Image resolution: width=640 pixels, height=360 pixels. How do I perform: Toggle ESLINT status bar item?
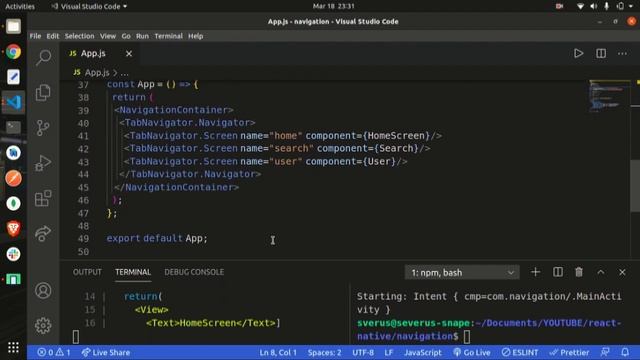(x=520, y=353)
